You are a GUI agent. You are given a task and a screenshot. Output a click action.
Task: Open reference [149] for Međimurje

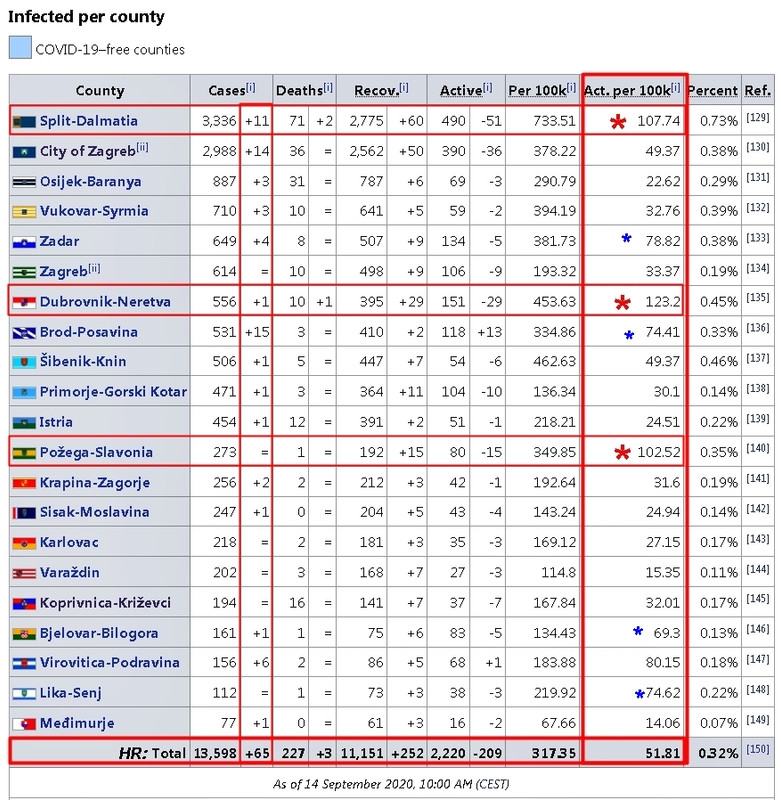coord(757,719)
